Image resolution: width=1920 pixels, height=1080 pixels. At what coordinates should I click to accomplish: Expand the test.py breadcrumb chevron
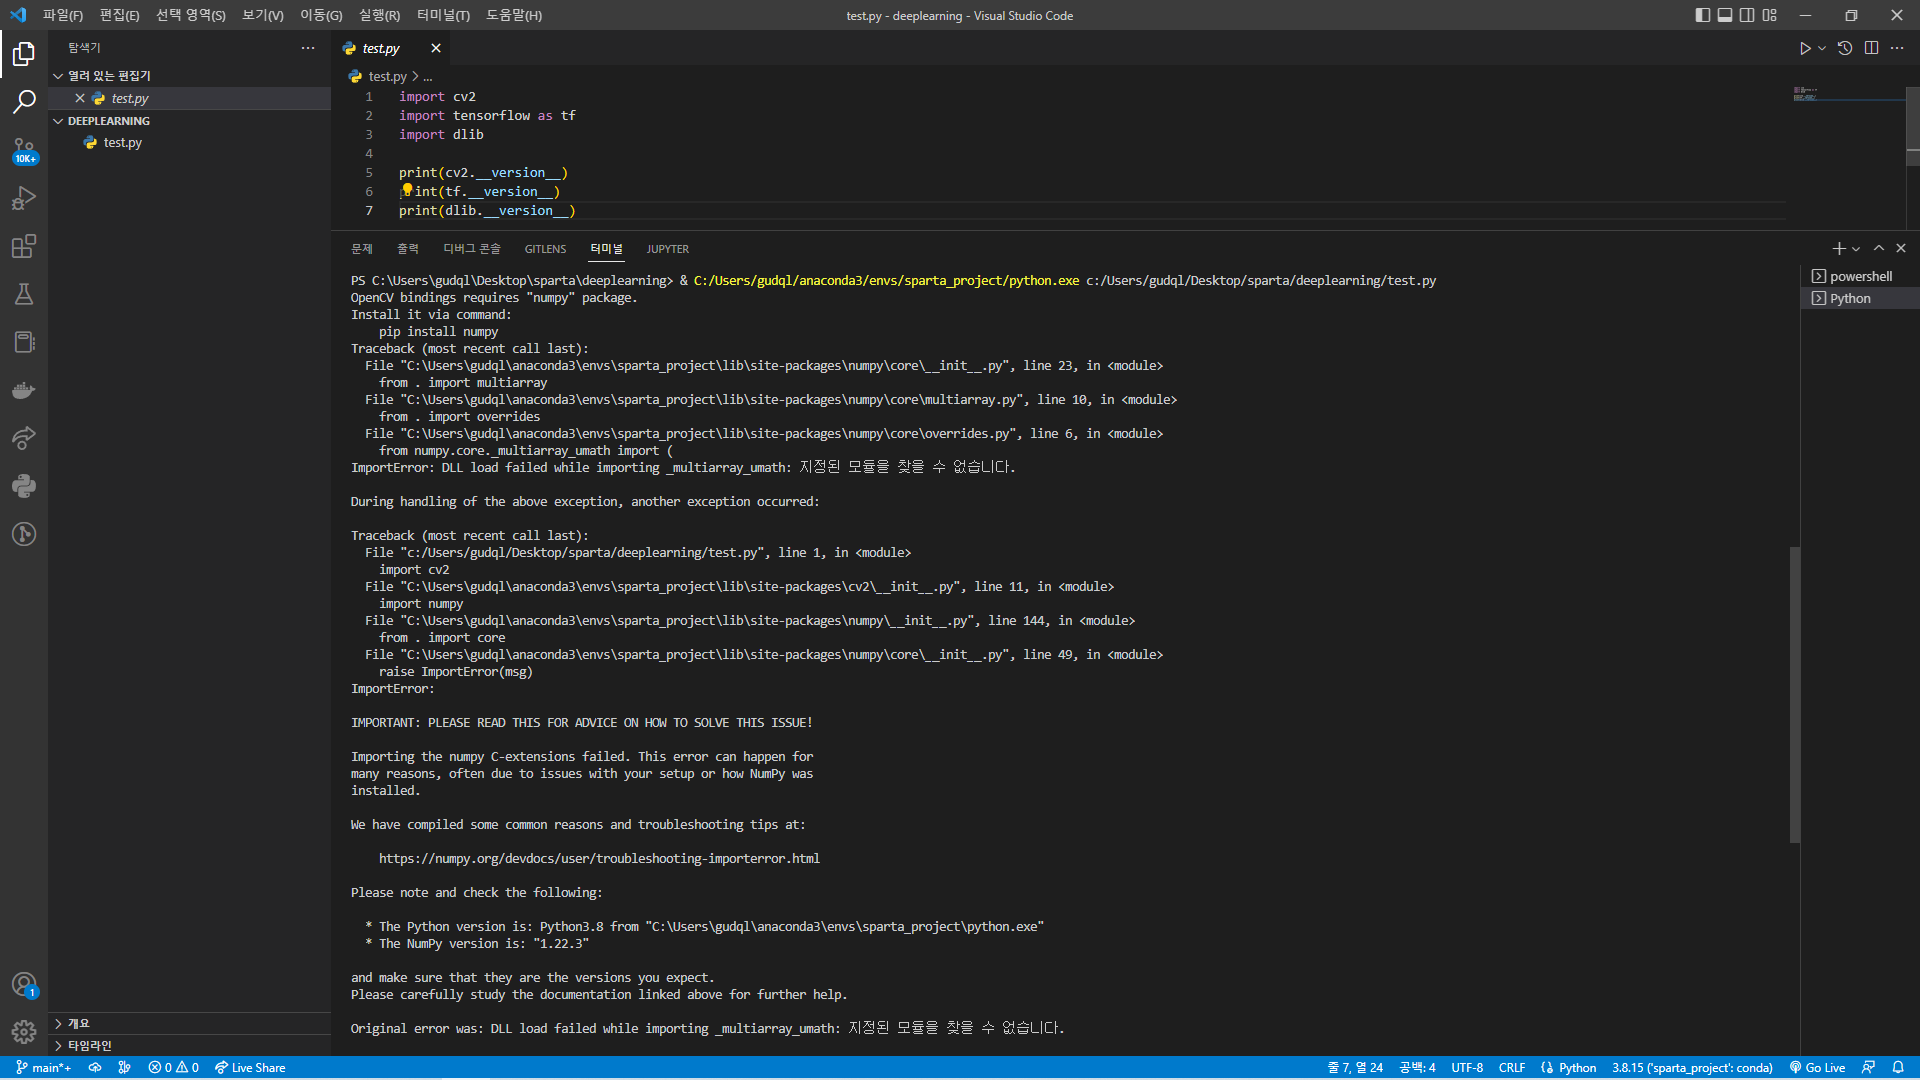tap(415, 76)
